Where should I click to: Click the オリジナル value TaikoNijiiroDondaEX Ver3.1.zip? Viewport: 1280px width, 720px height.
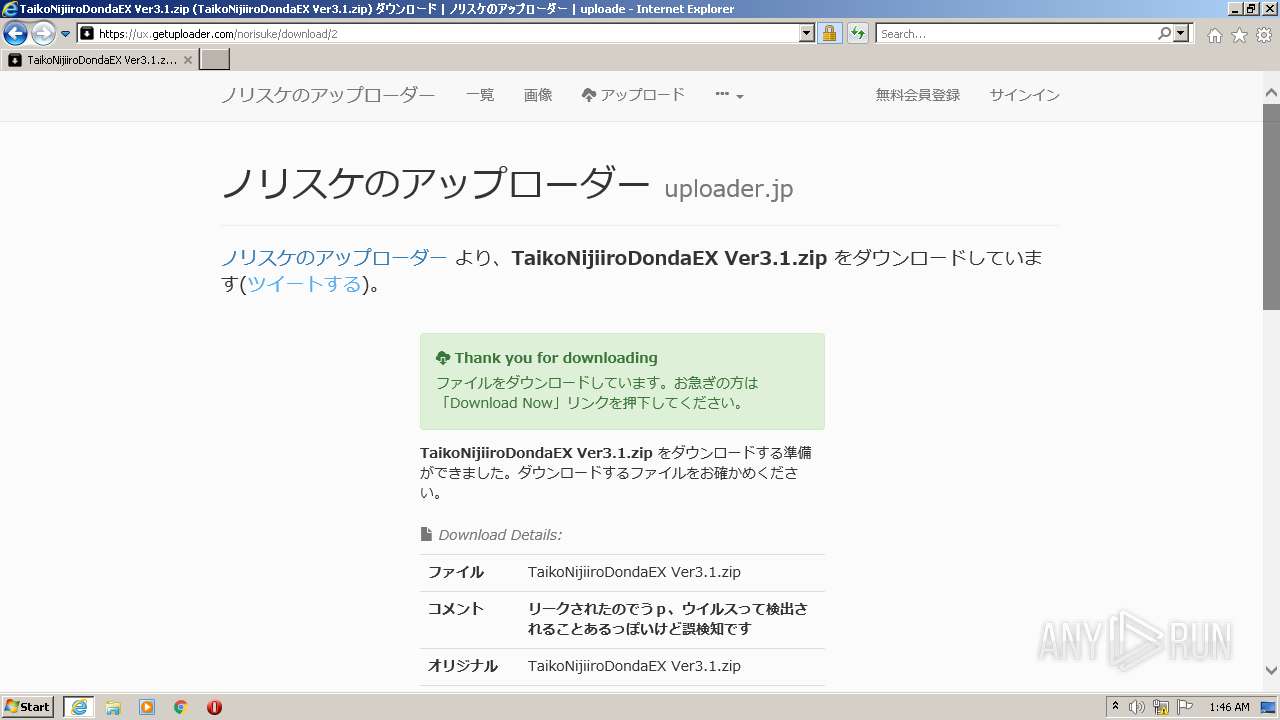pos(634,666)
